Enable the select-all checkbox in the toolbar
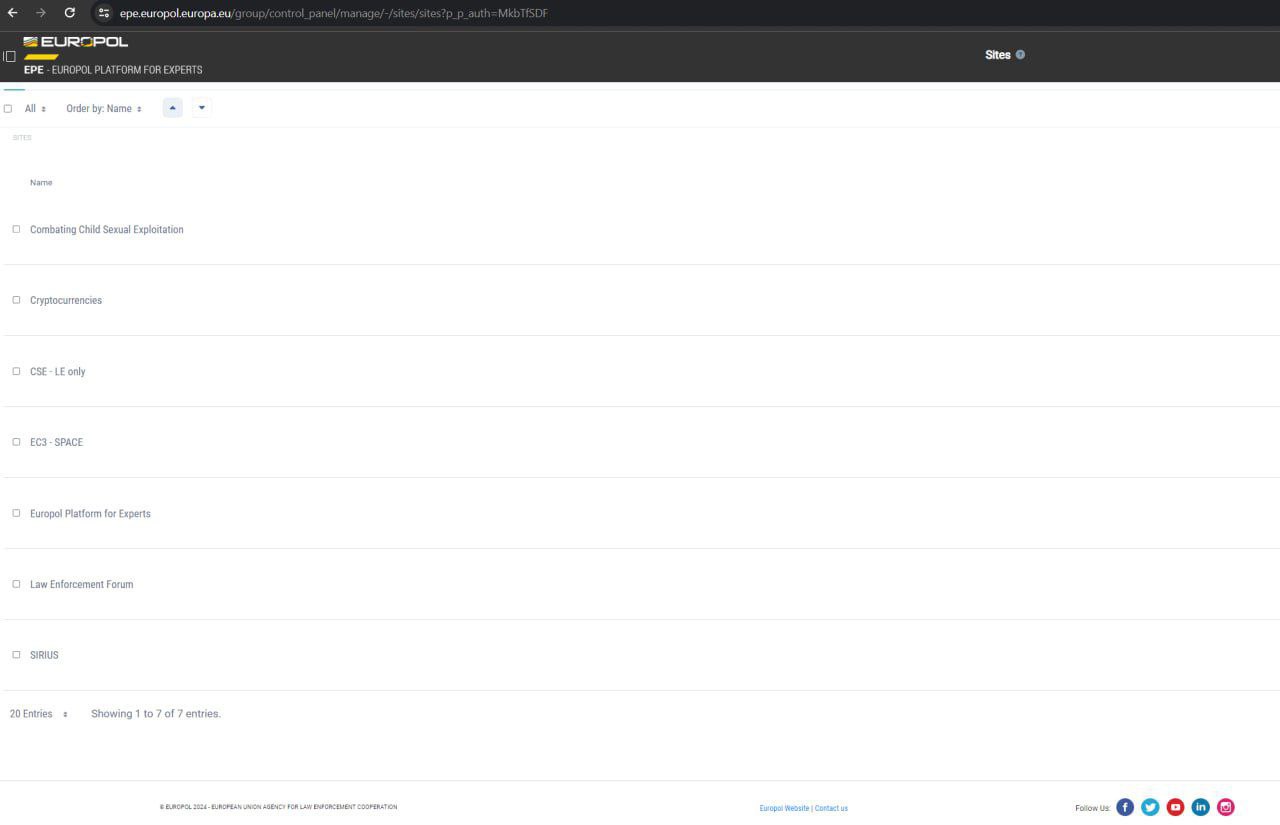The height and width of the screenshot is (825, 1280). pos(8,109)
